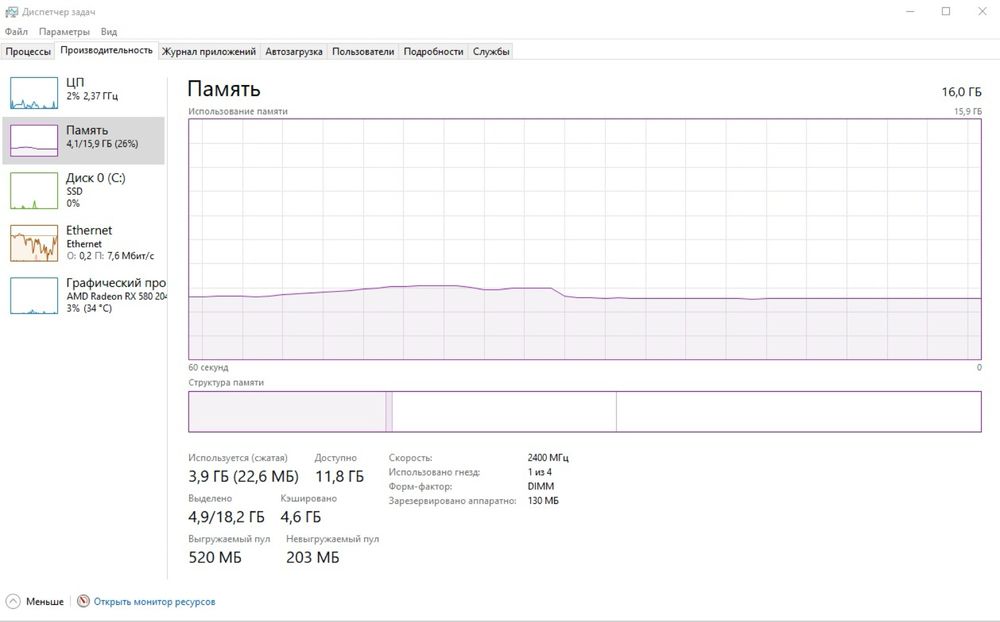Click the Выгружаемый пул label

(x=229, y=538)
